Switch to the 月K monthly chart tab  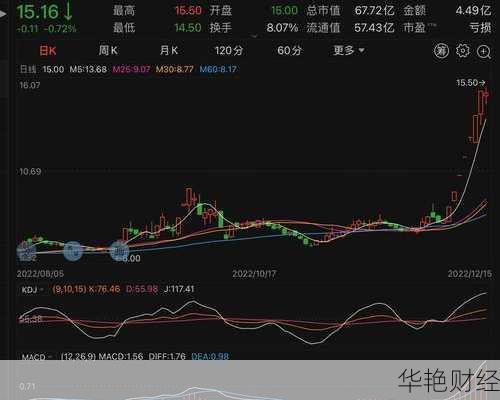pyautogui.click(x=169, y=51)
